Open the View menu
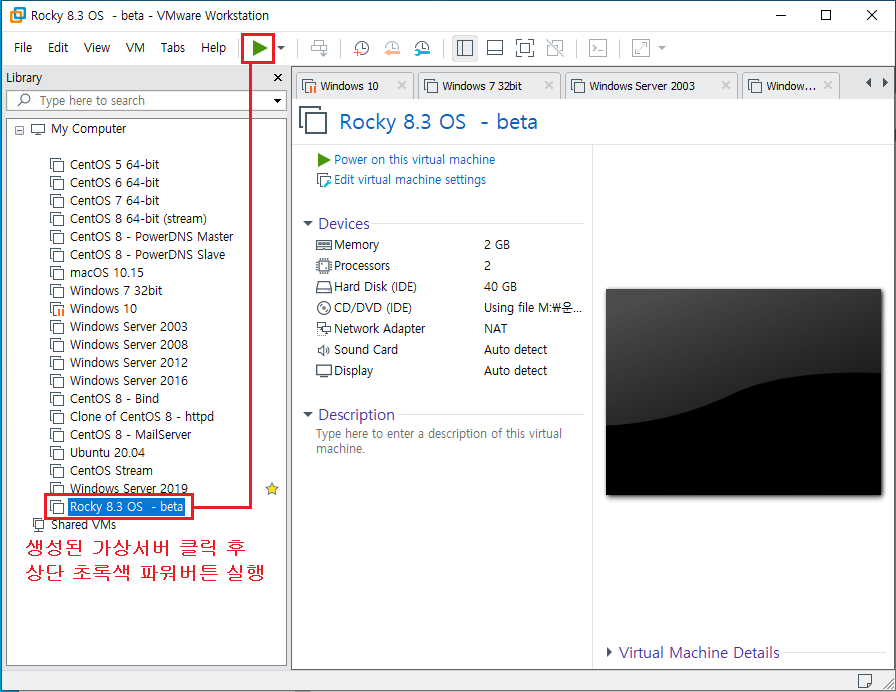The image size is (896, 692). (x=97, y=47)
